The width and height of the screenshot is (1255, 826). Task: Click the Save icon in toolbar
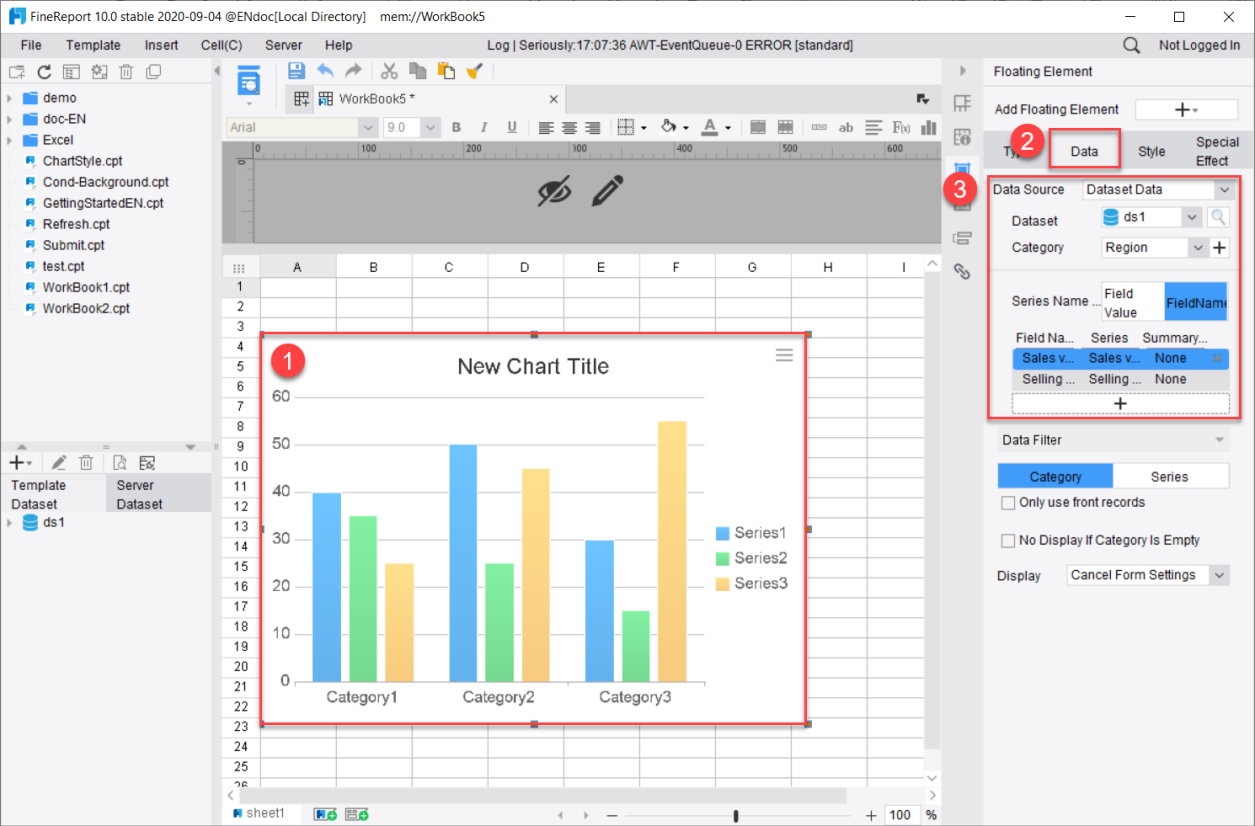pos(296,71)
